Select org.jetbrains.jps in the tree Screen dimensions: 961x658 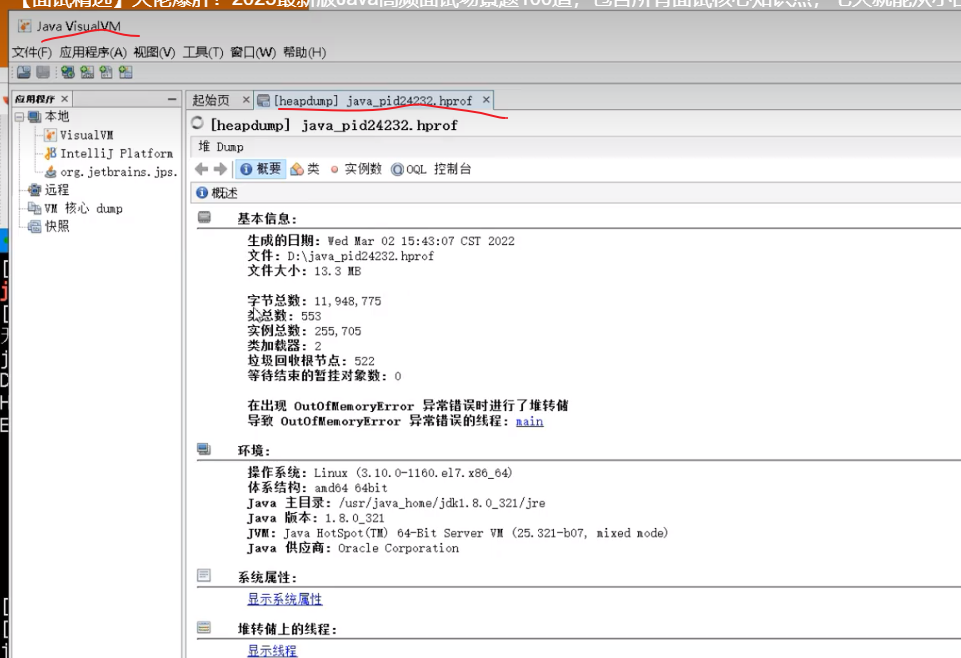click(x=119, y=172)
